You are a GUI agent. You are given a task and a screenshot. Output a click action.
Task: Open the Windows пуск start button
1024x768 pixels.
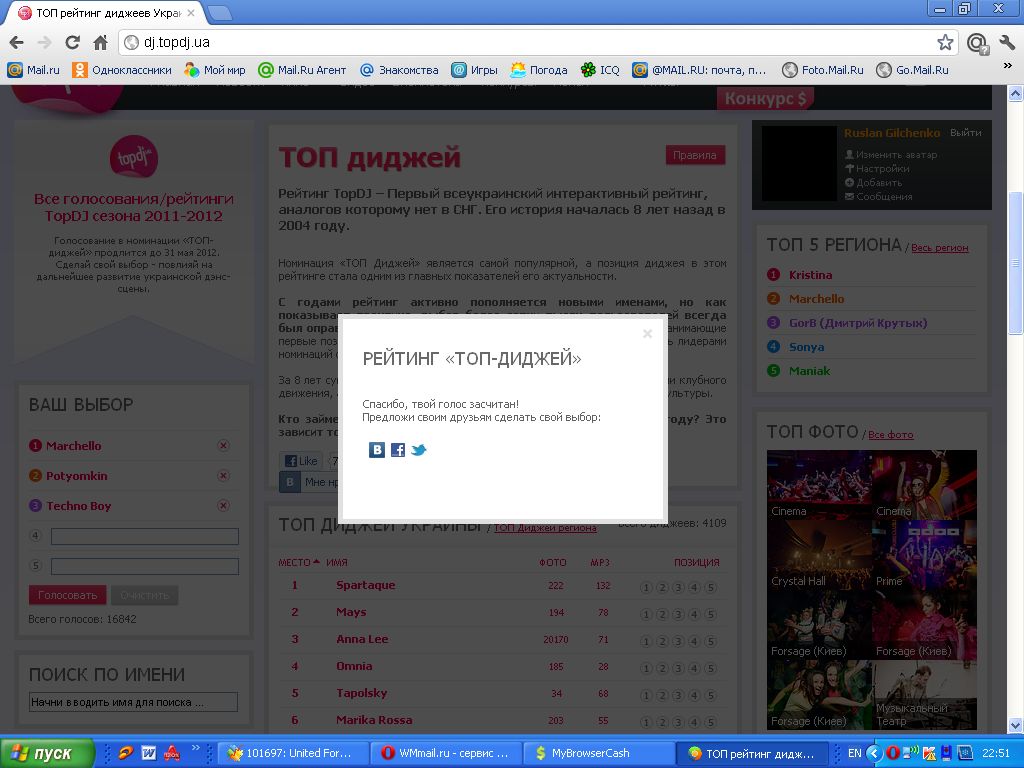point(47,753)
